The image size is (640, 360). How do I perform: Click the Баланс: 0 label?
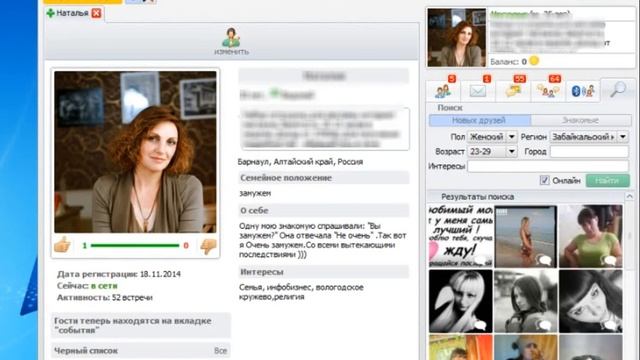(x=508, y=62)
